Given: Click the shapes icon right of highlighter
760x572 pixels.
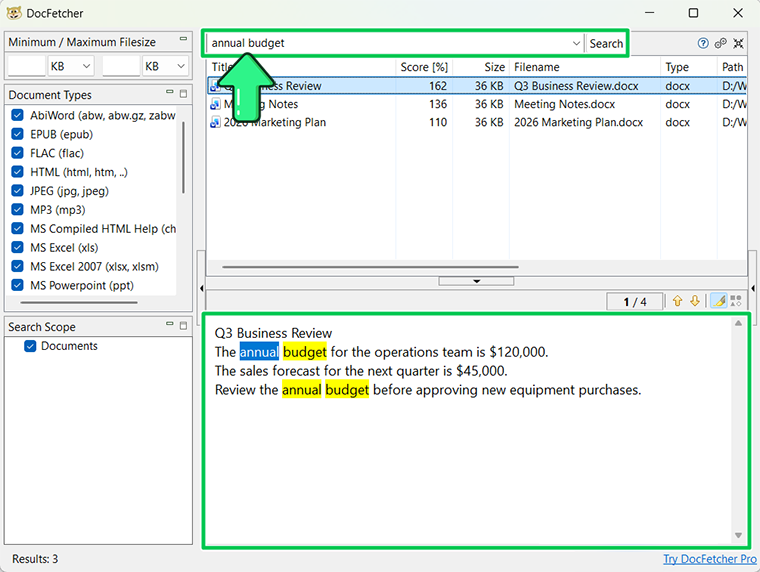Looking at the screenshot, I should pos(736,301).
